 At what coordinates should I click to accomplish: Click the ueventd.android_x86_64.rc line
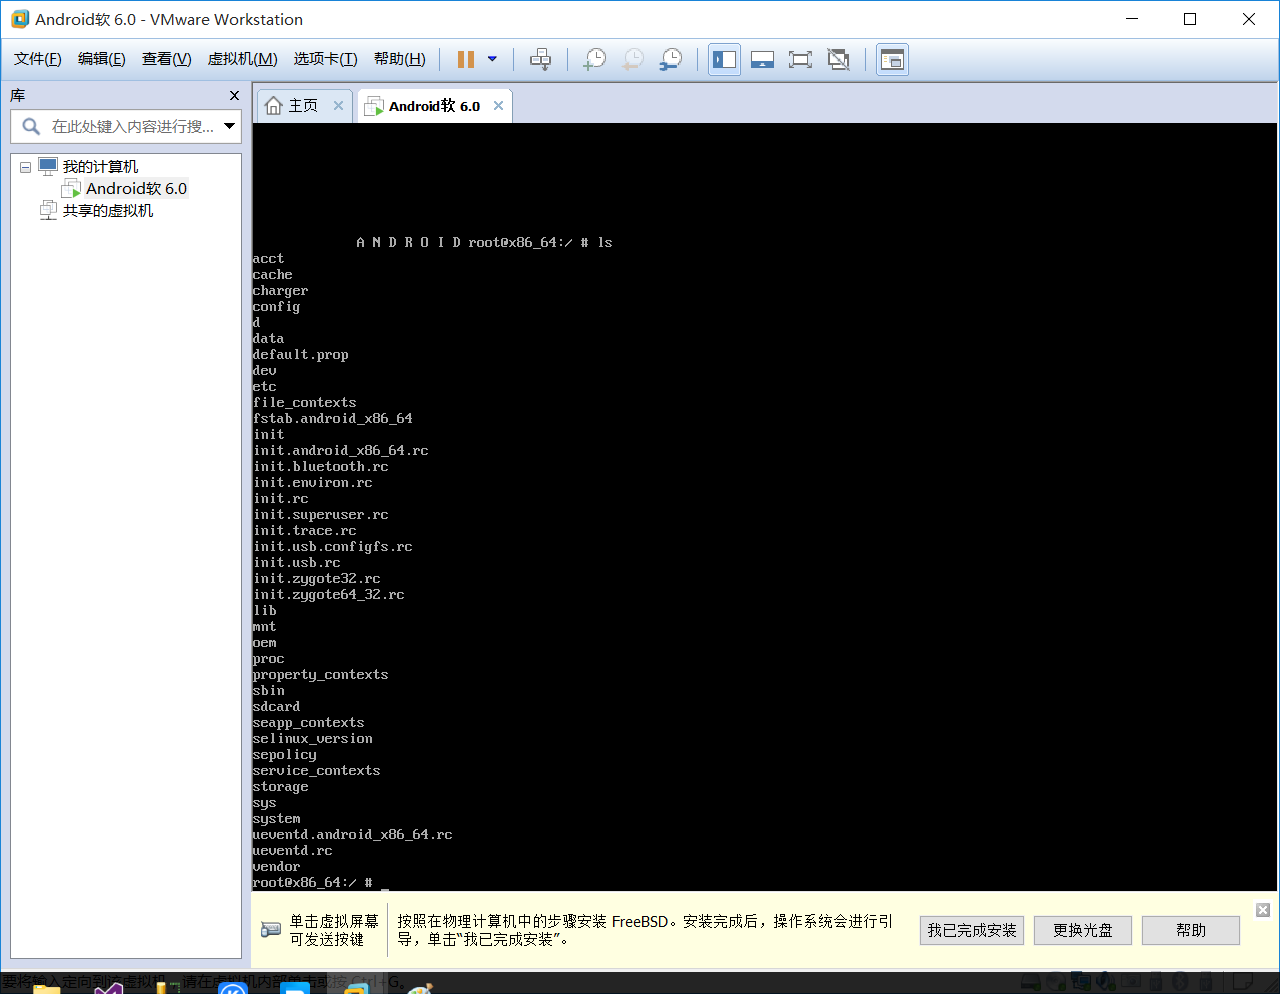[353, 834]
